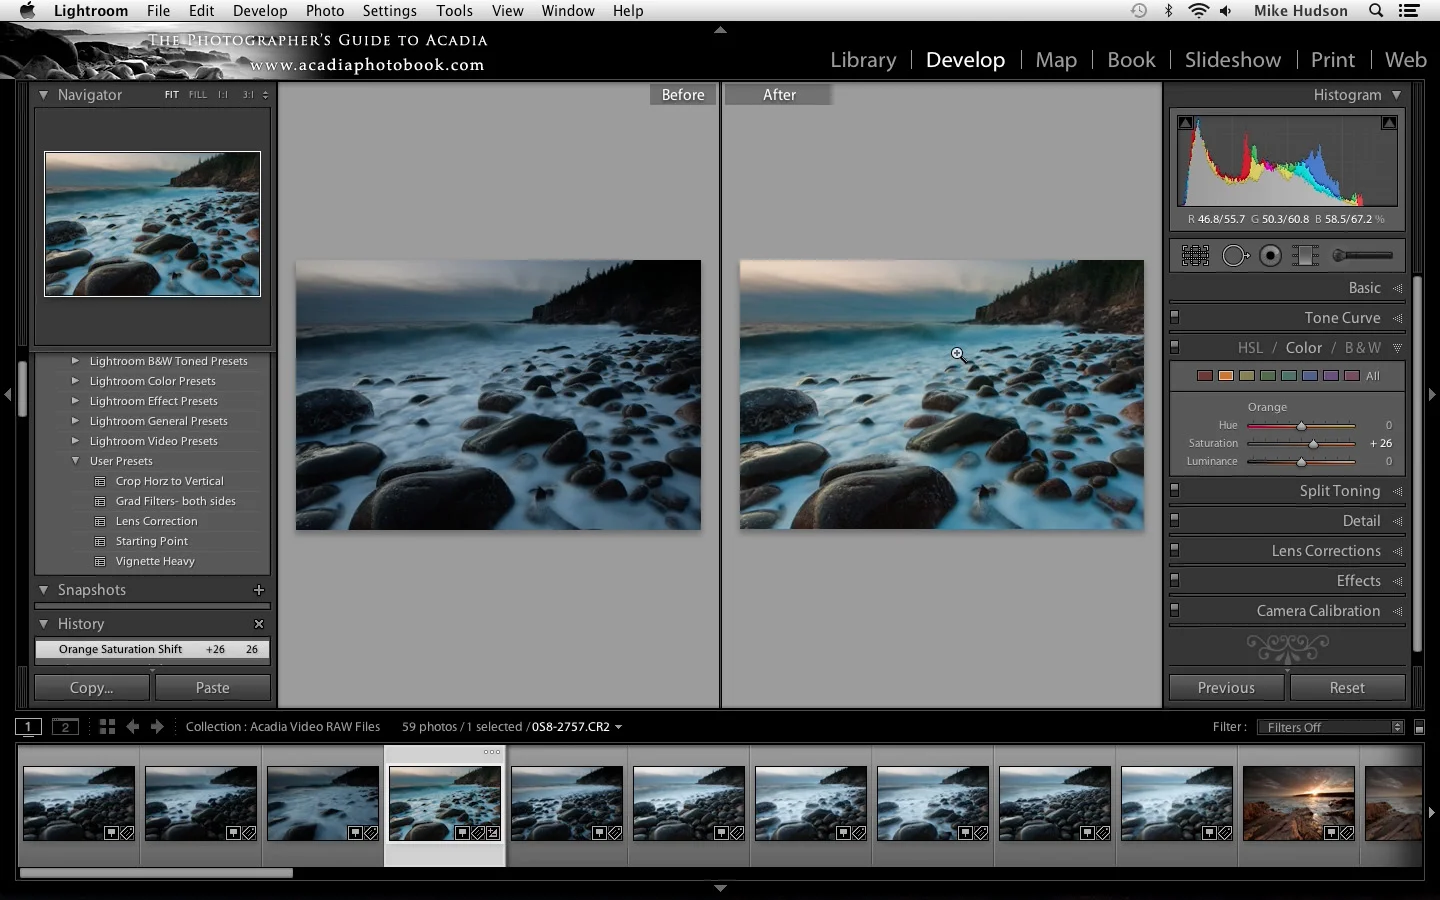1440x900 pixels.
Task: Select the Red color swatch
Action: click(1204, 376)
